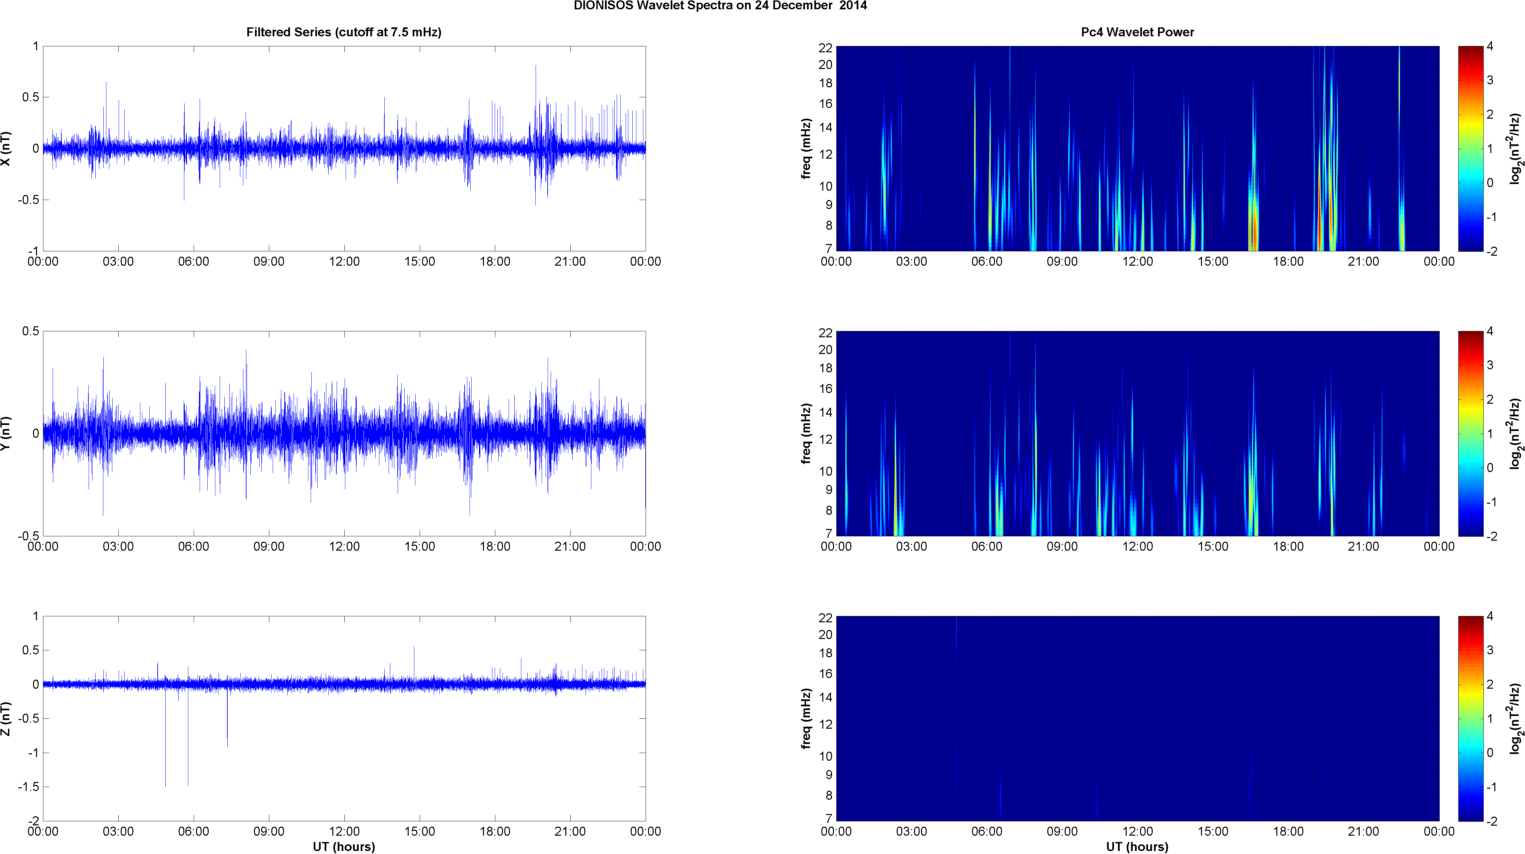Click the Y (nT) axis label
This screenshot has height=854, width=1525.
click(x=7, y=433)
